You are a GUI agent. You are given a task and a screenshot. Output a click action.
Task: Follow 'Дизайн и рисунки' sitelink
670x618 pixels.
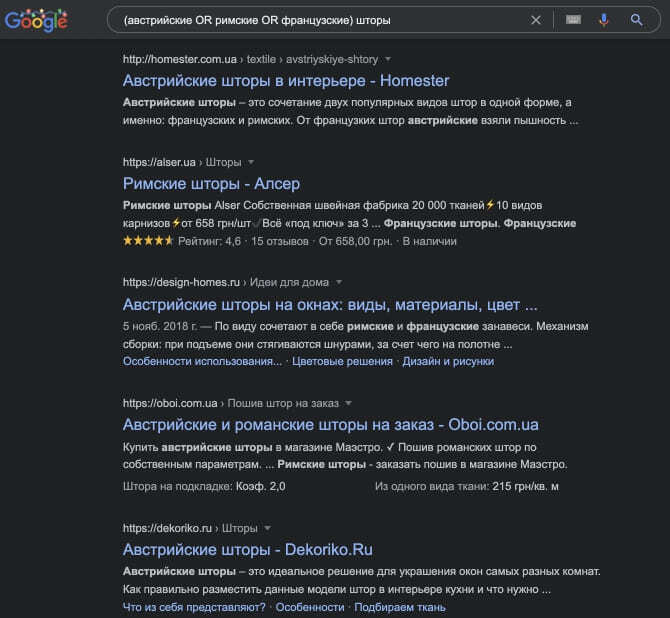click(448, 362)
